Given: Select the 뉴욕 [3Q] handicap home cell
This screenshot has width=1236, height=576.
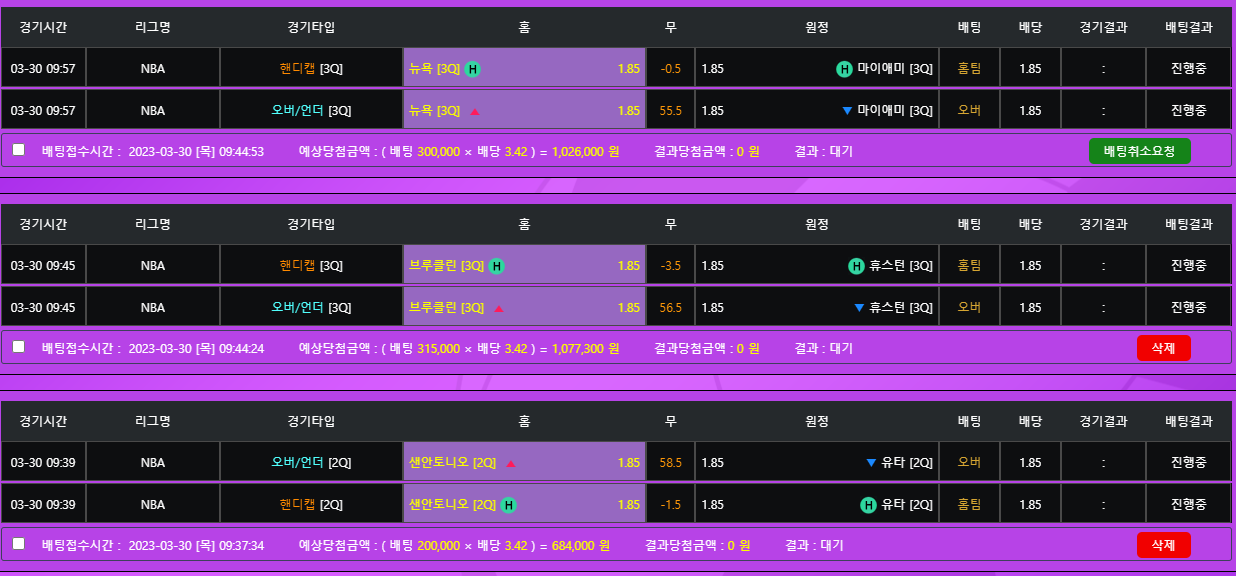Looking at the screenshot, I should [x=524, y=69].
